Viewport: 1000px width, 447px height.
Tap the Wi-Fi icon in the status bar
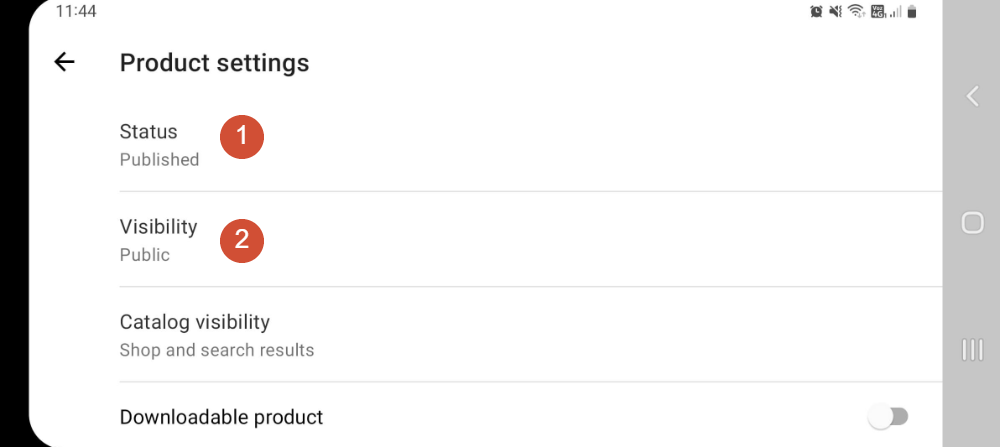(856, 12)
